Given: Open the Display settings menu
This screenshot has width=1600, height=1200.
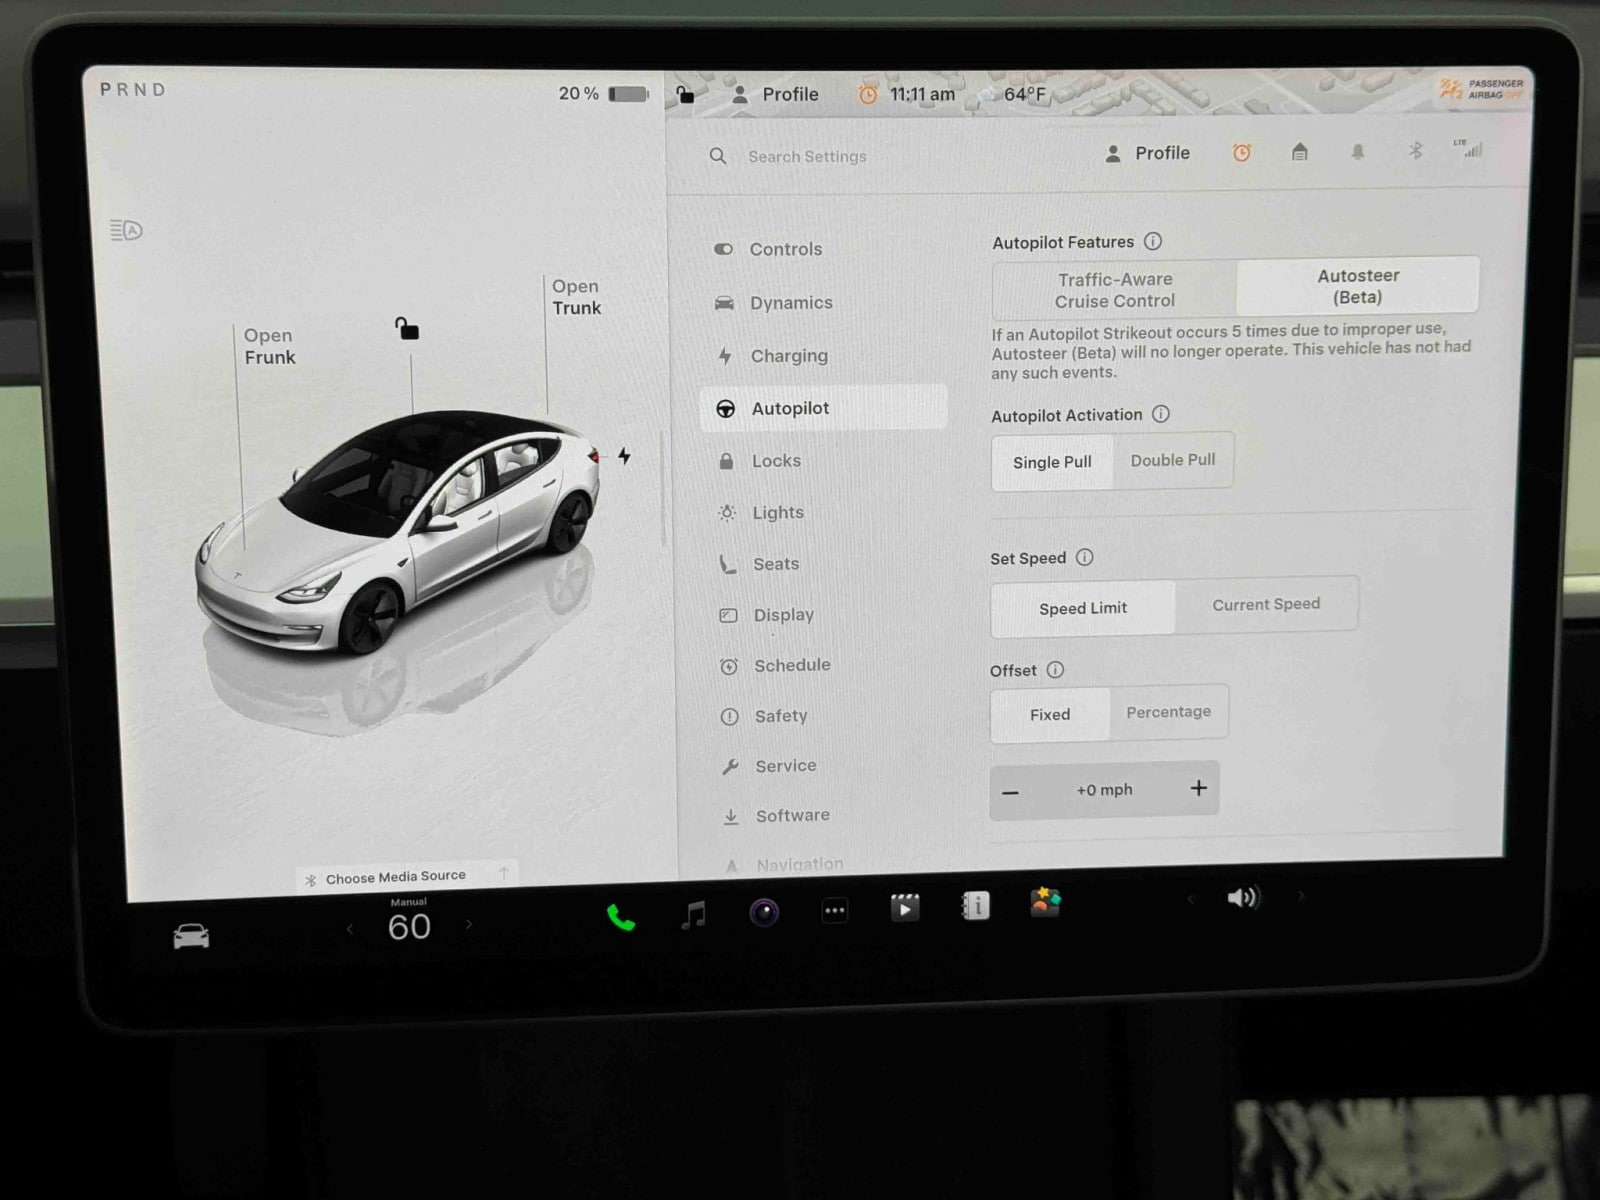Looking at the screenshot, I should point(783,615).
